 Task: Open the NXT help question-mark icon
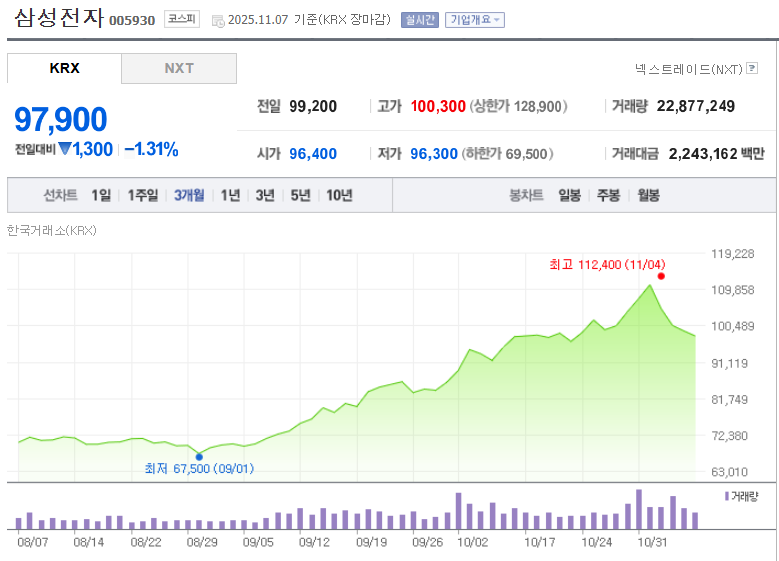click(752, 68)
